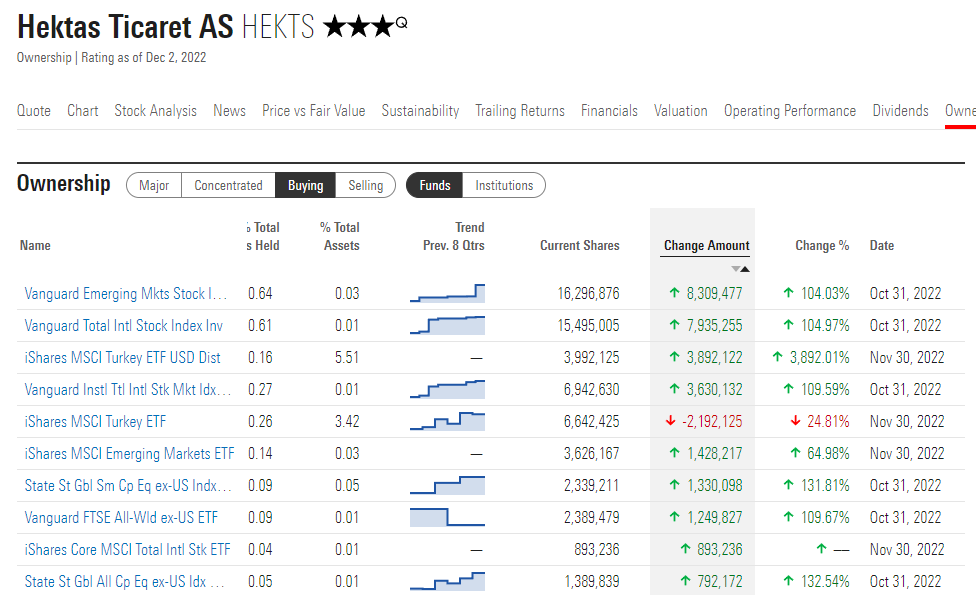Open the Price vs Fair Value tab
Image resolution: width=976 pixels, height=595 pixels.
pos(314,111)
